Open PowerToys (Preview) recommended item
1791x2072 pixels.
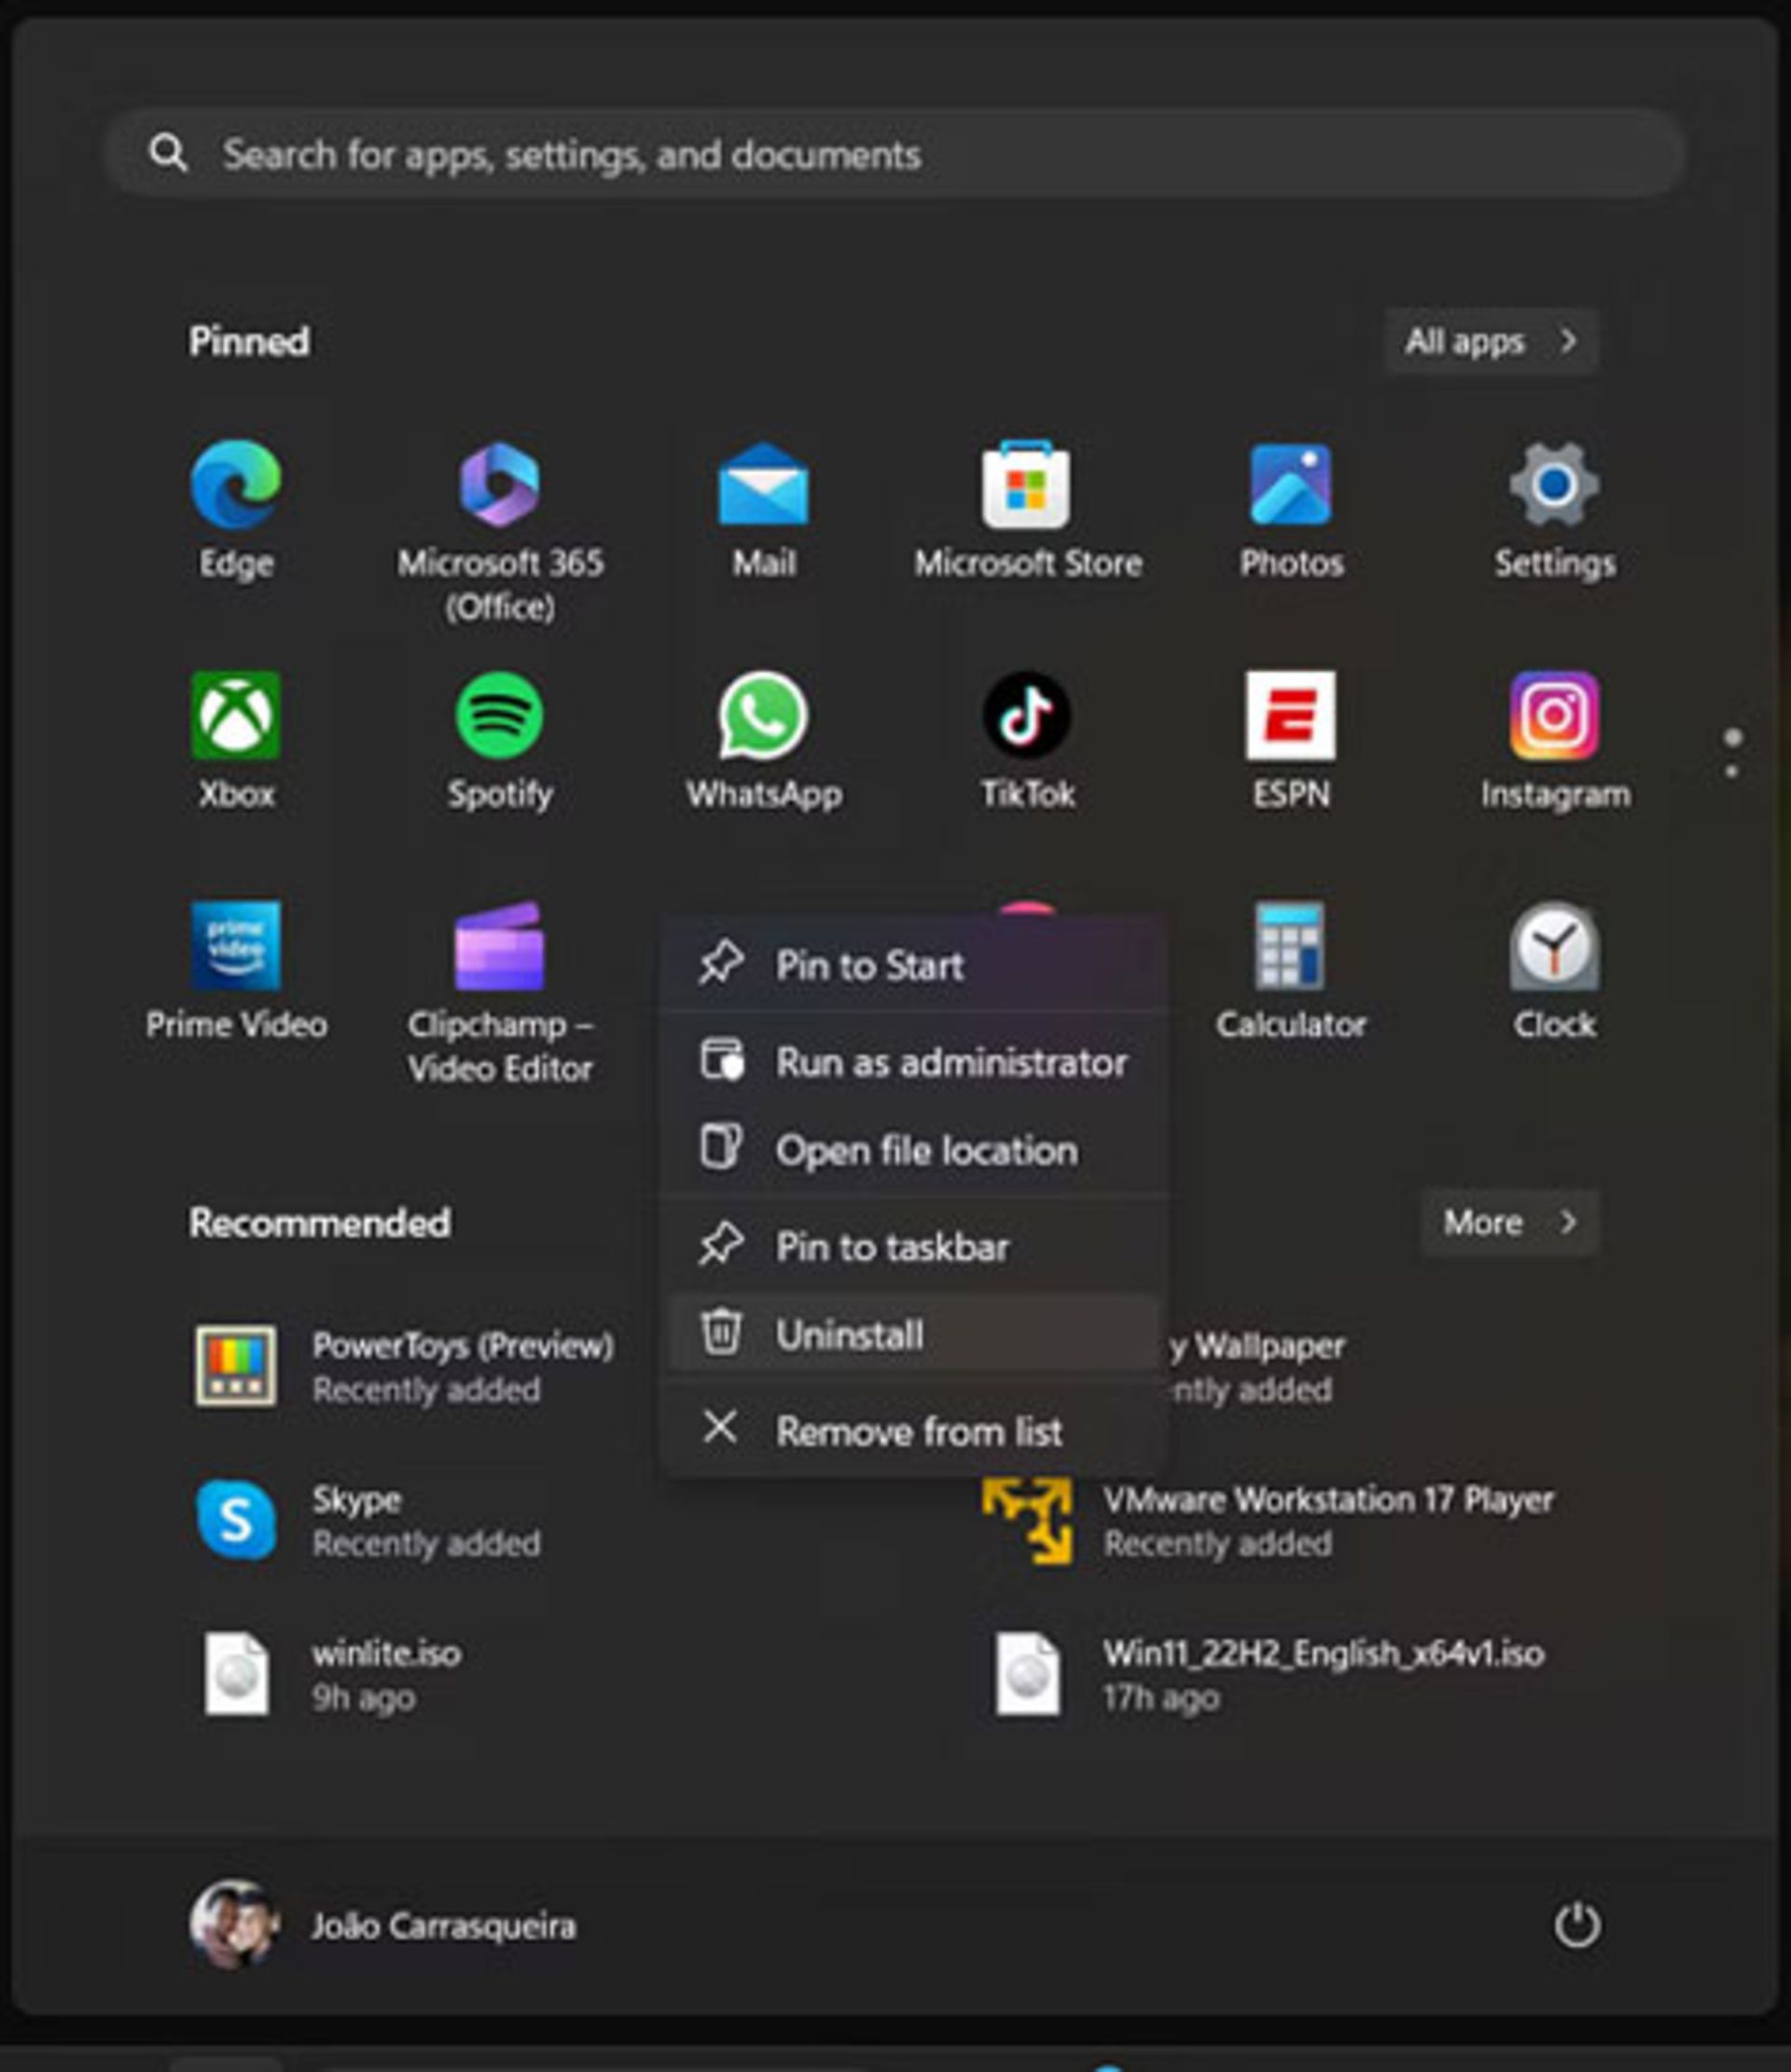coord(404,1366)
